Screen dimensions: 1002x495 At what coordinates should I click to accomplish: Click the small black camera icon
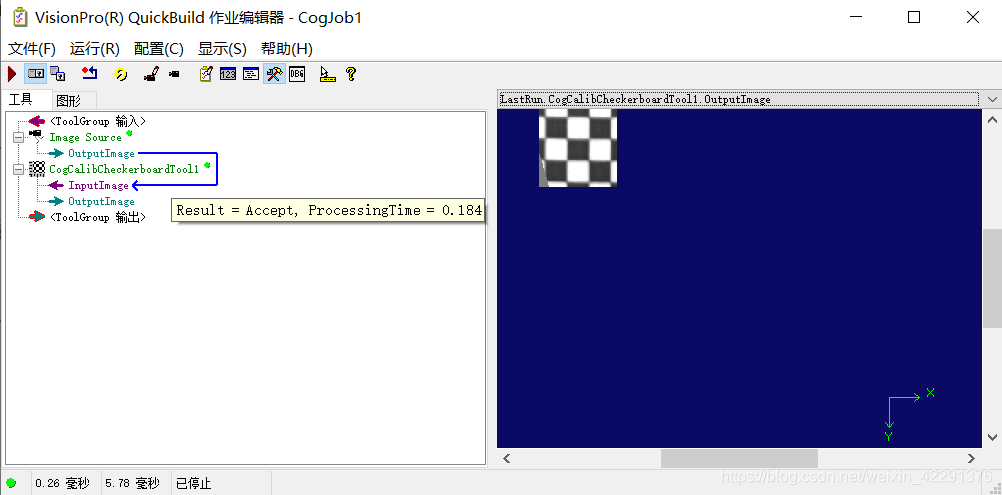[174, 74]
